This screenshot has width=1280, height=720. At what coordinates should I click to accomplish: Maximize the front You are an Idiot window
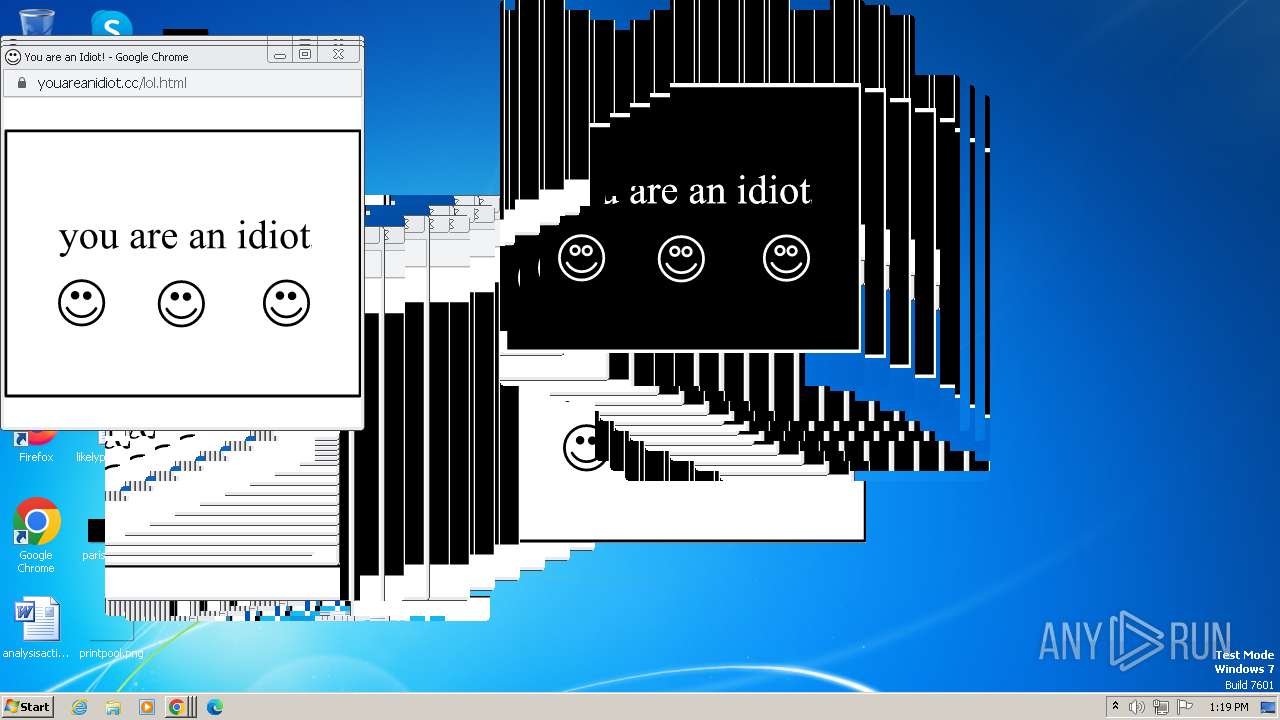click(x=305, y=54)
